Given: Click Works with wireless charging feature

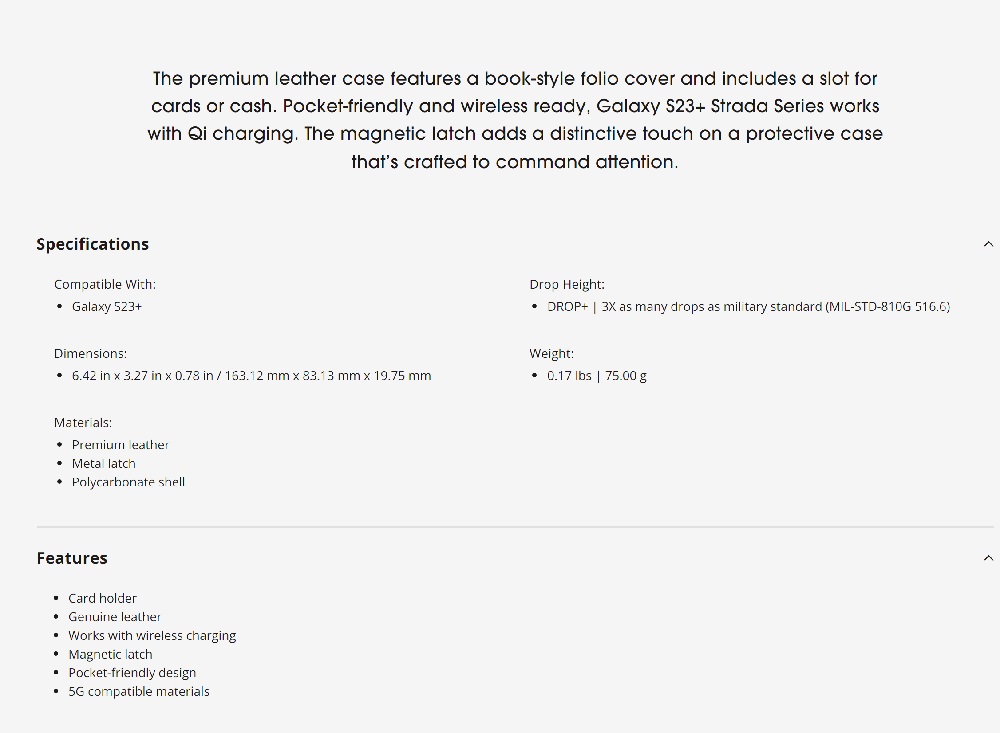Looking at the screenshot, I should (152, 636).
